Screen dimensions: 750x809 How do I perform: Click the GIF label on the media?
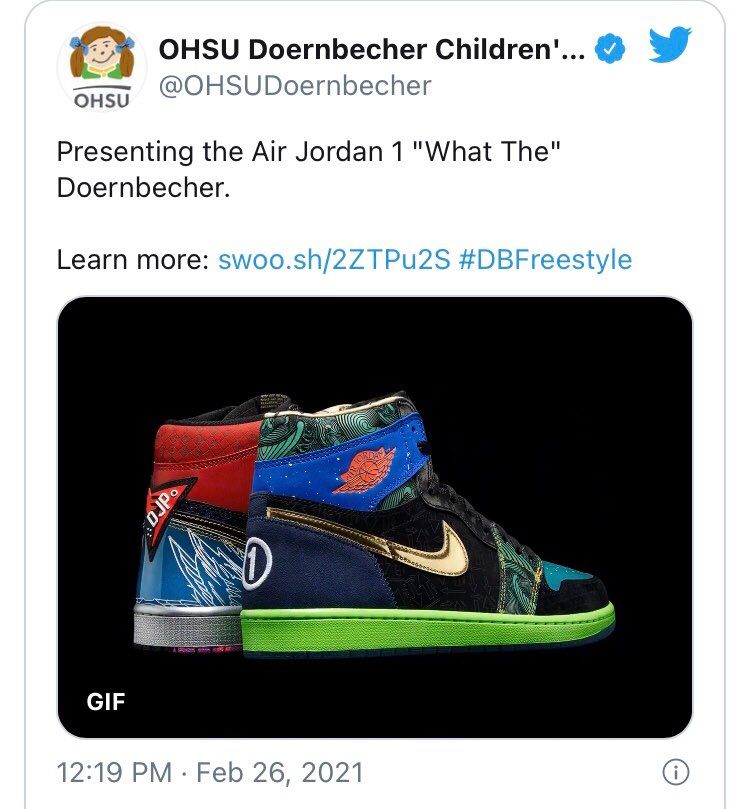tap(106, 702)
